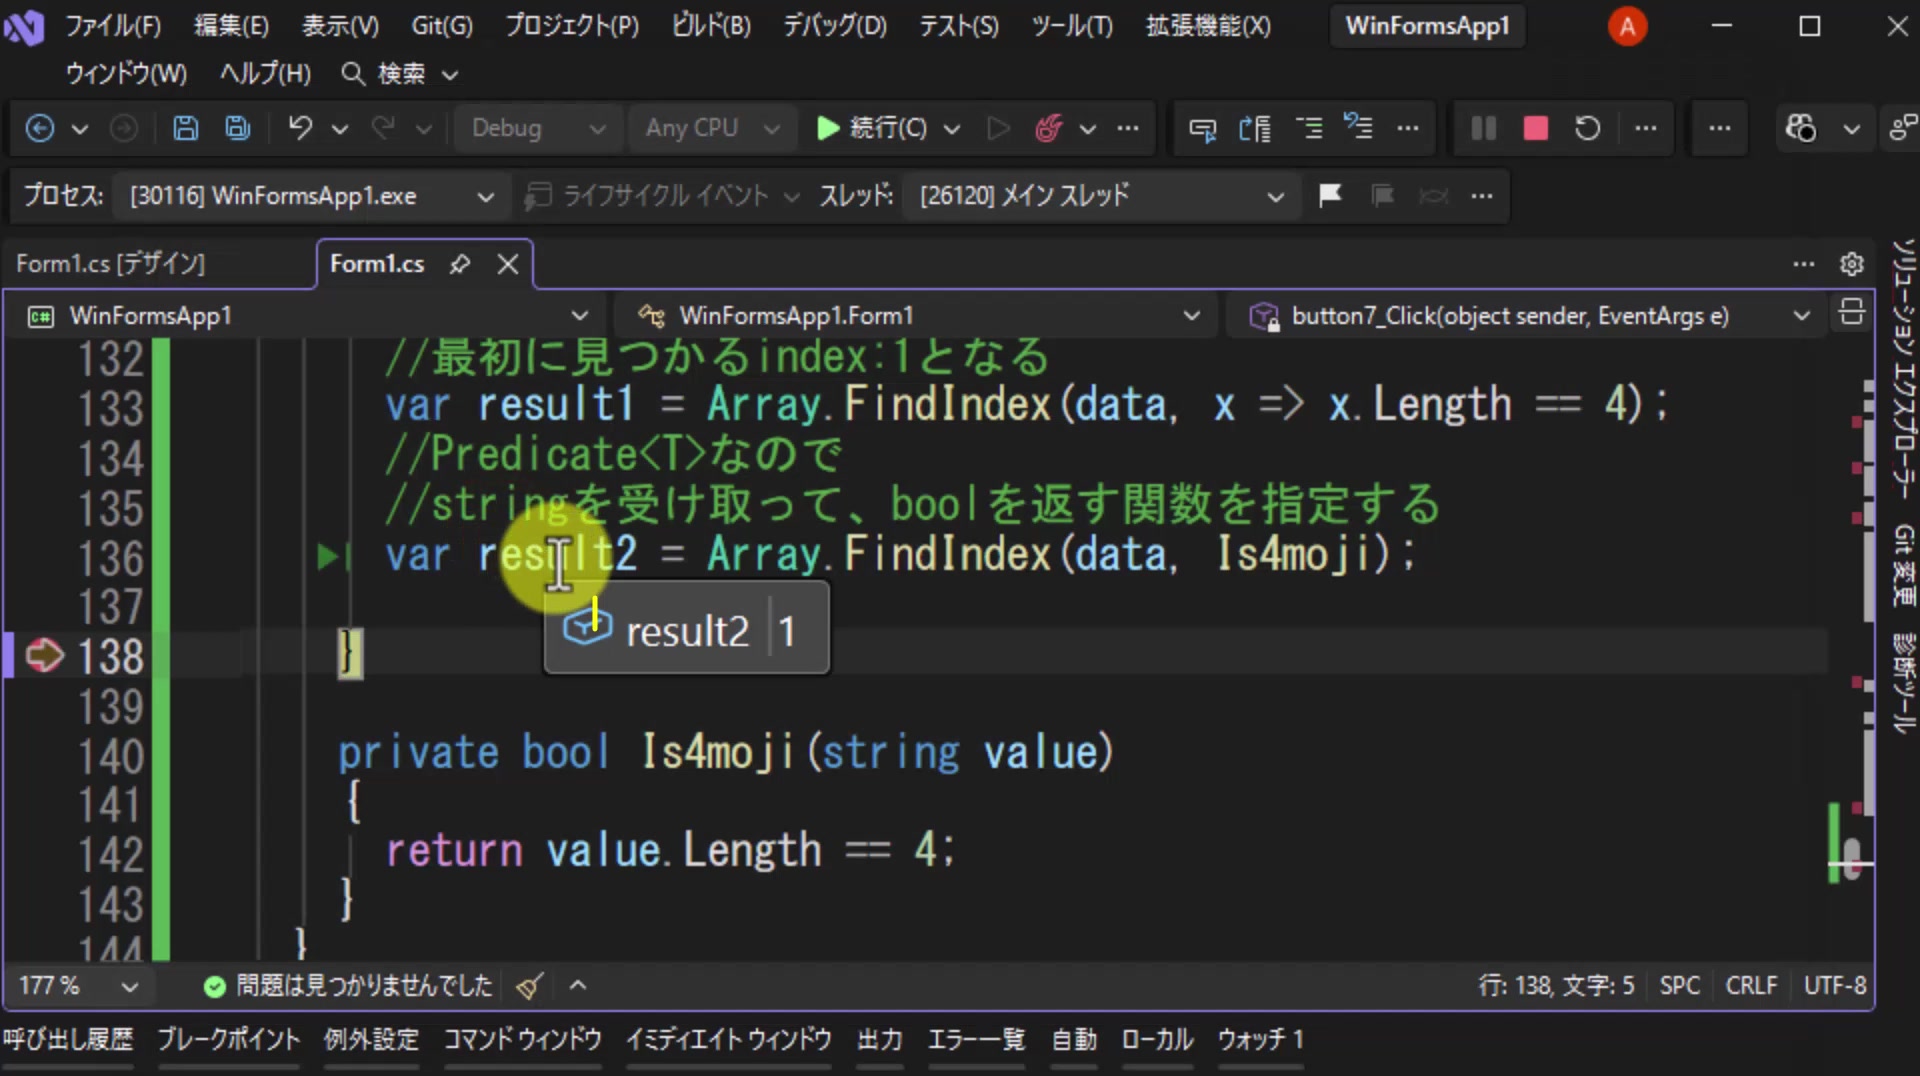Click the Continue (続行) button
1920x1076 pixels.
(872, 128)
